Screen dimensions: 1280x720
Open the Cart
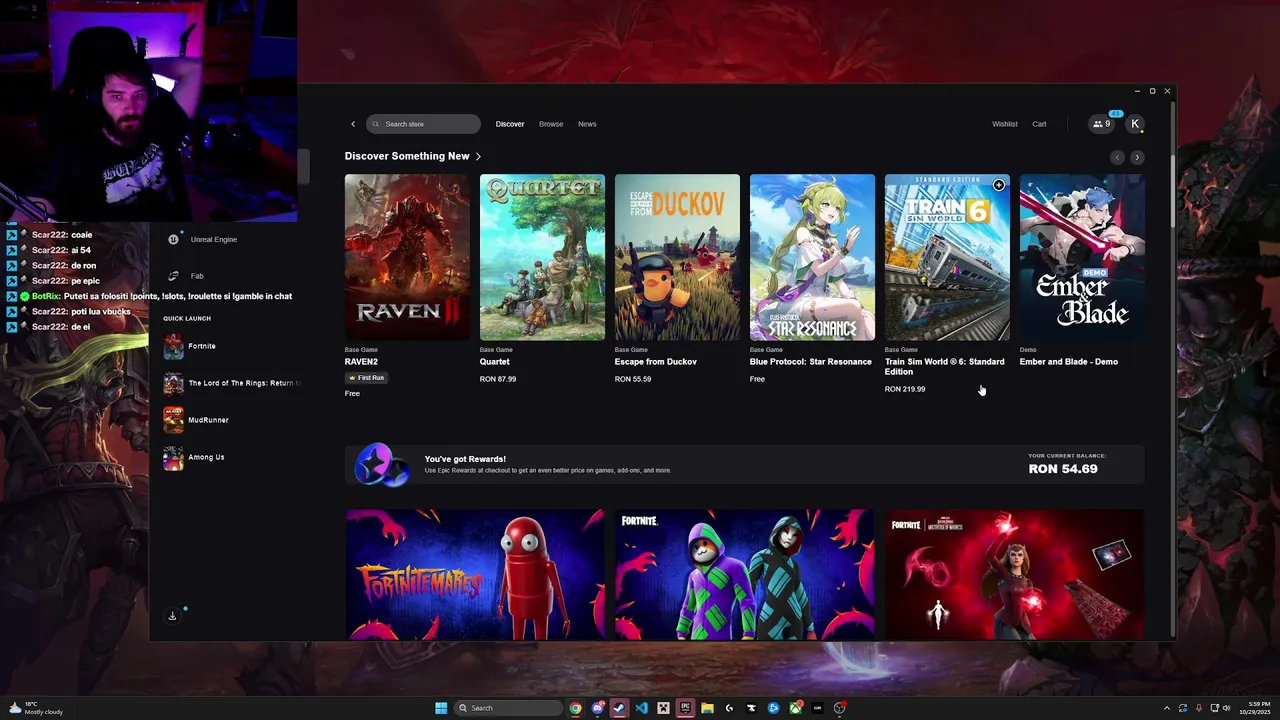1039,124
